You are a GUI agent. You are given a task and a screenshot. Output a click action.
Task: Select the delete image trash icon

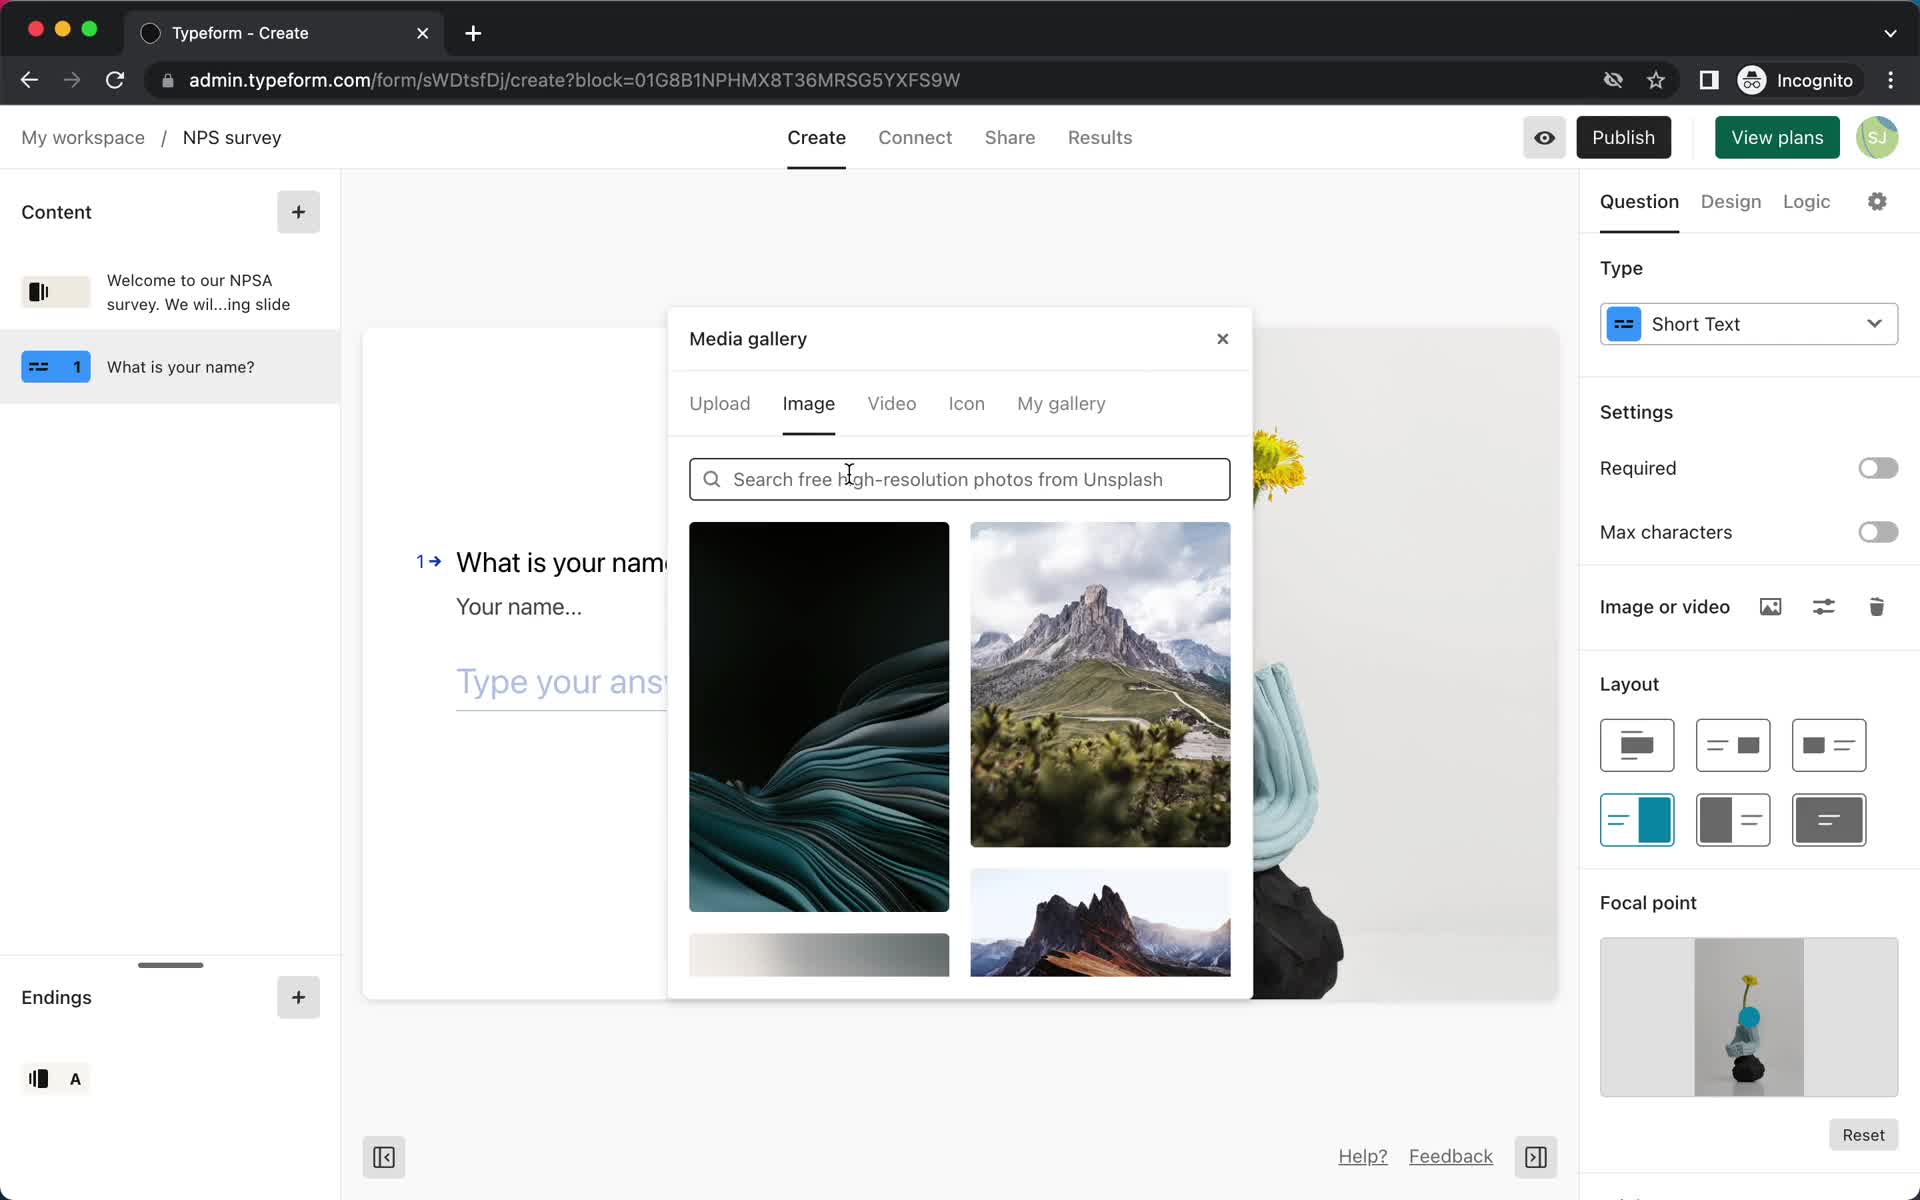[1877, 607]
